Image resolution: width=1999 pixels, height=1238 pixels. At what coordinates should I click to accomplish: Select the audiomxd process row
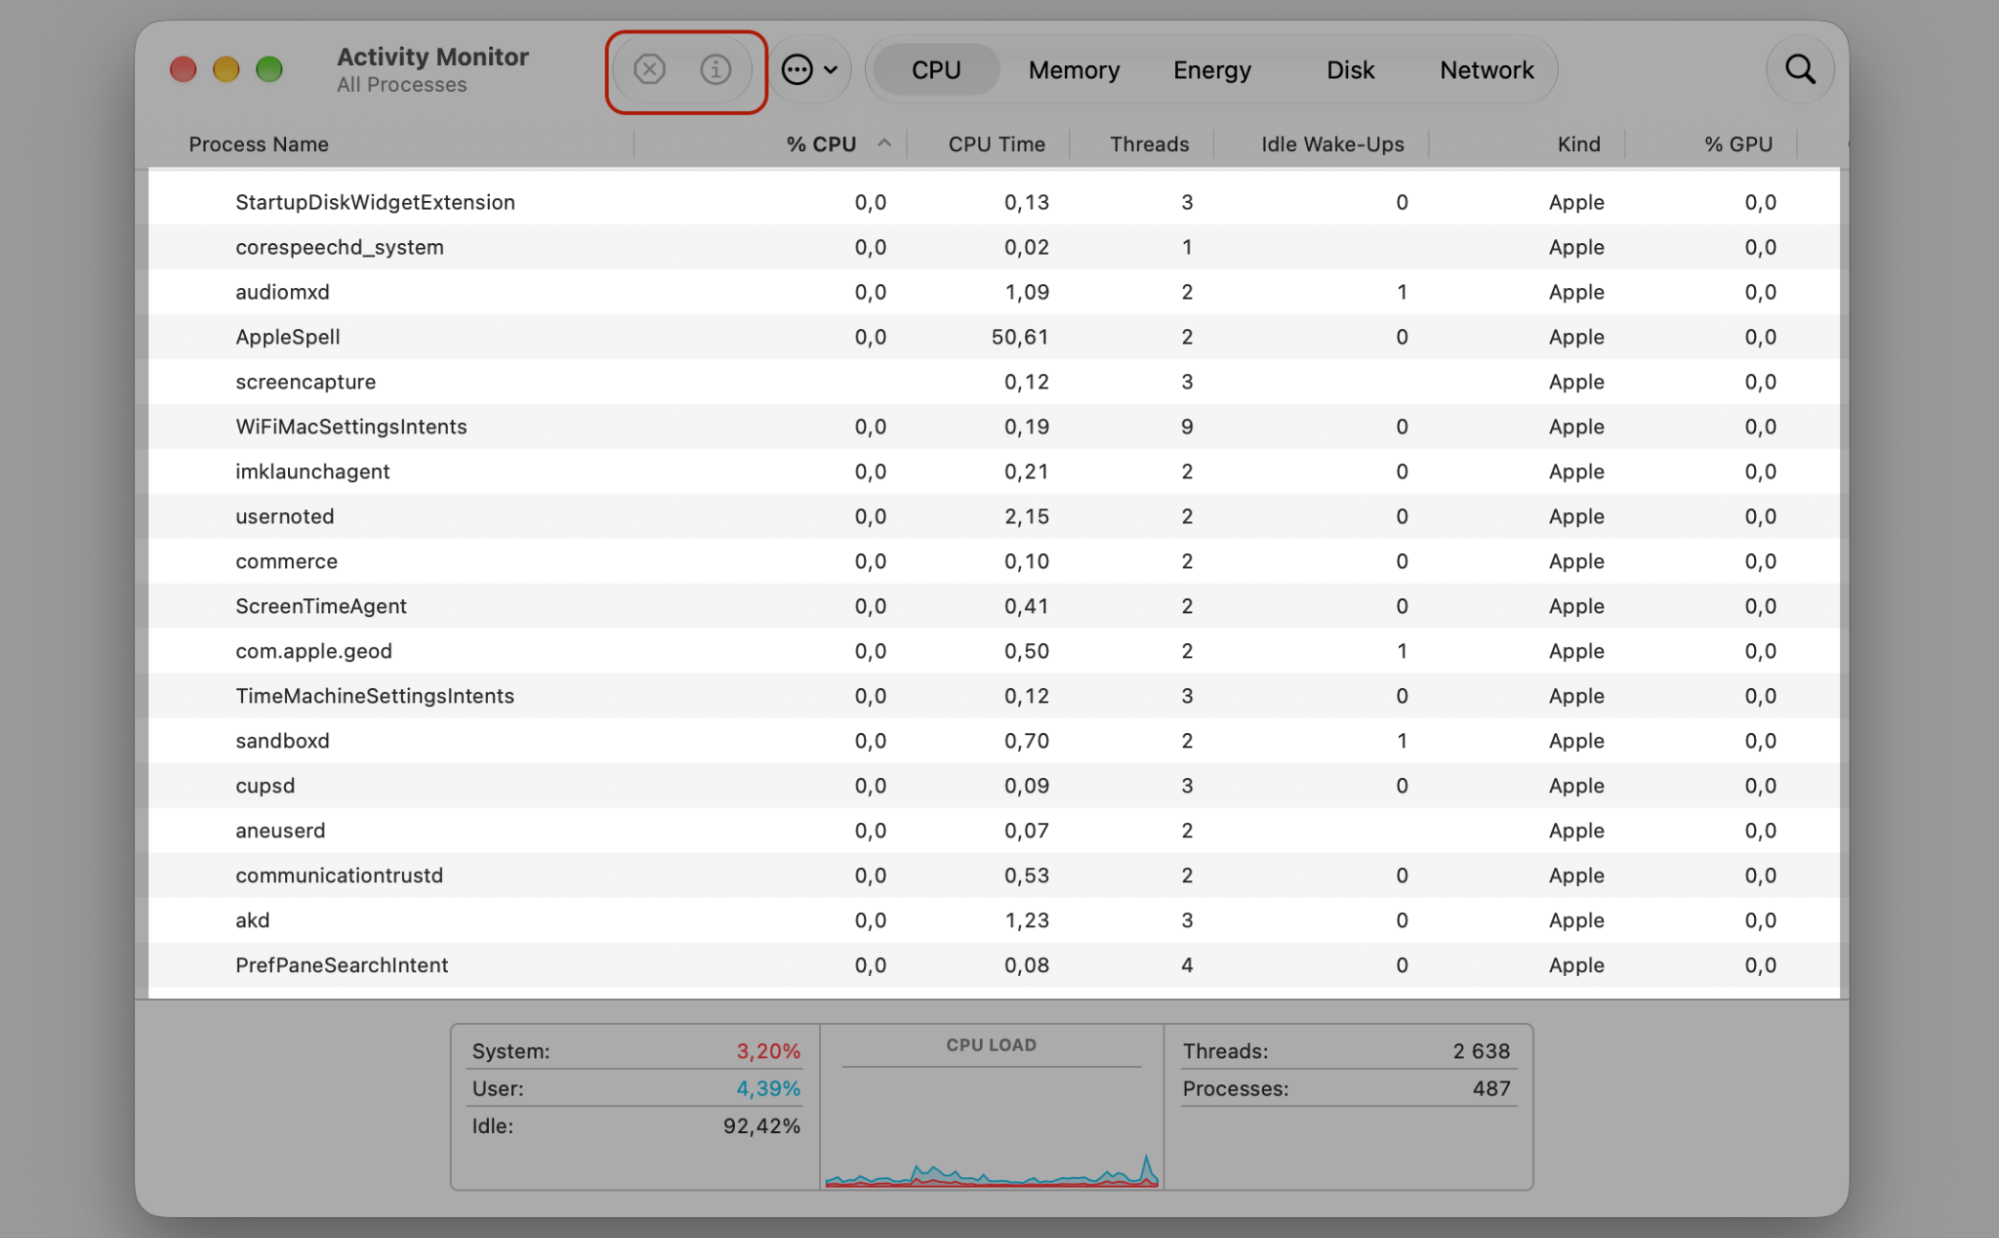[994, 292]
